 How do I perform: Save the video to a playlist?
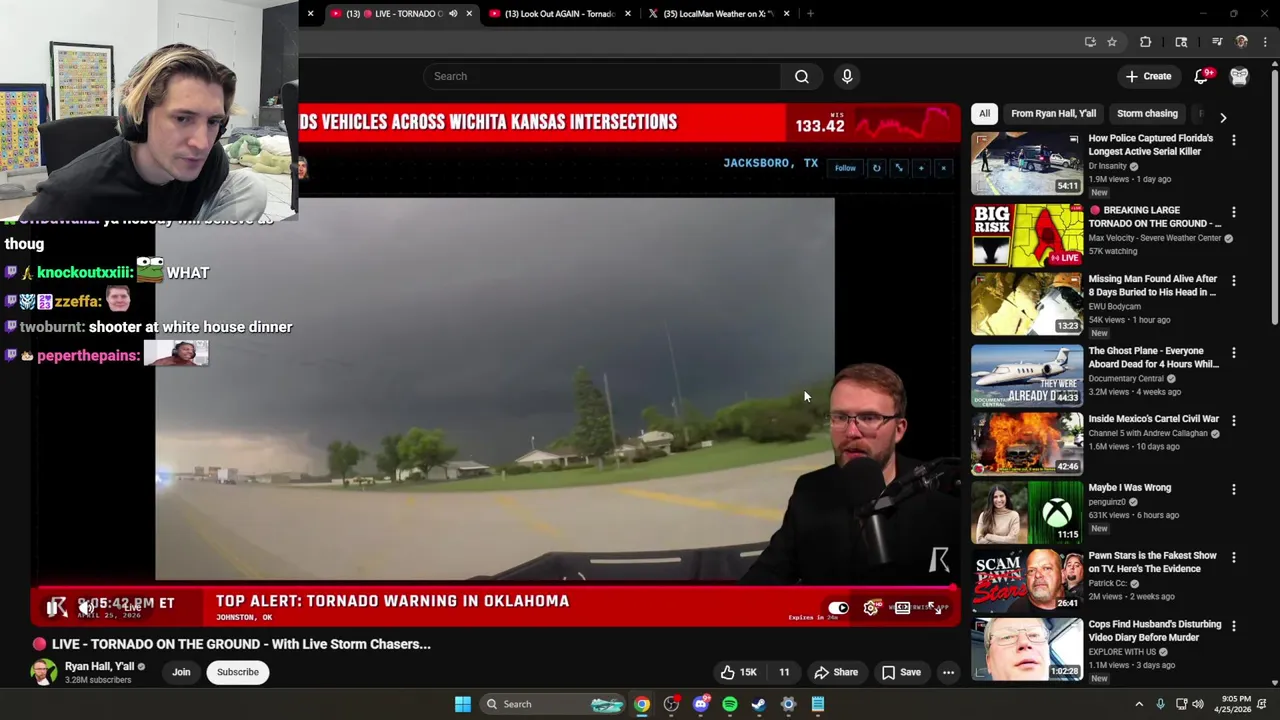point(901,672)
